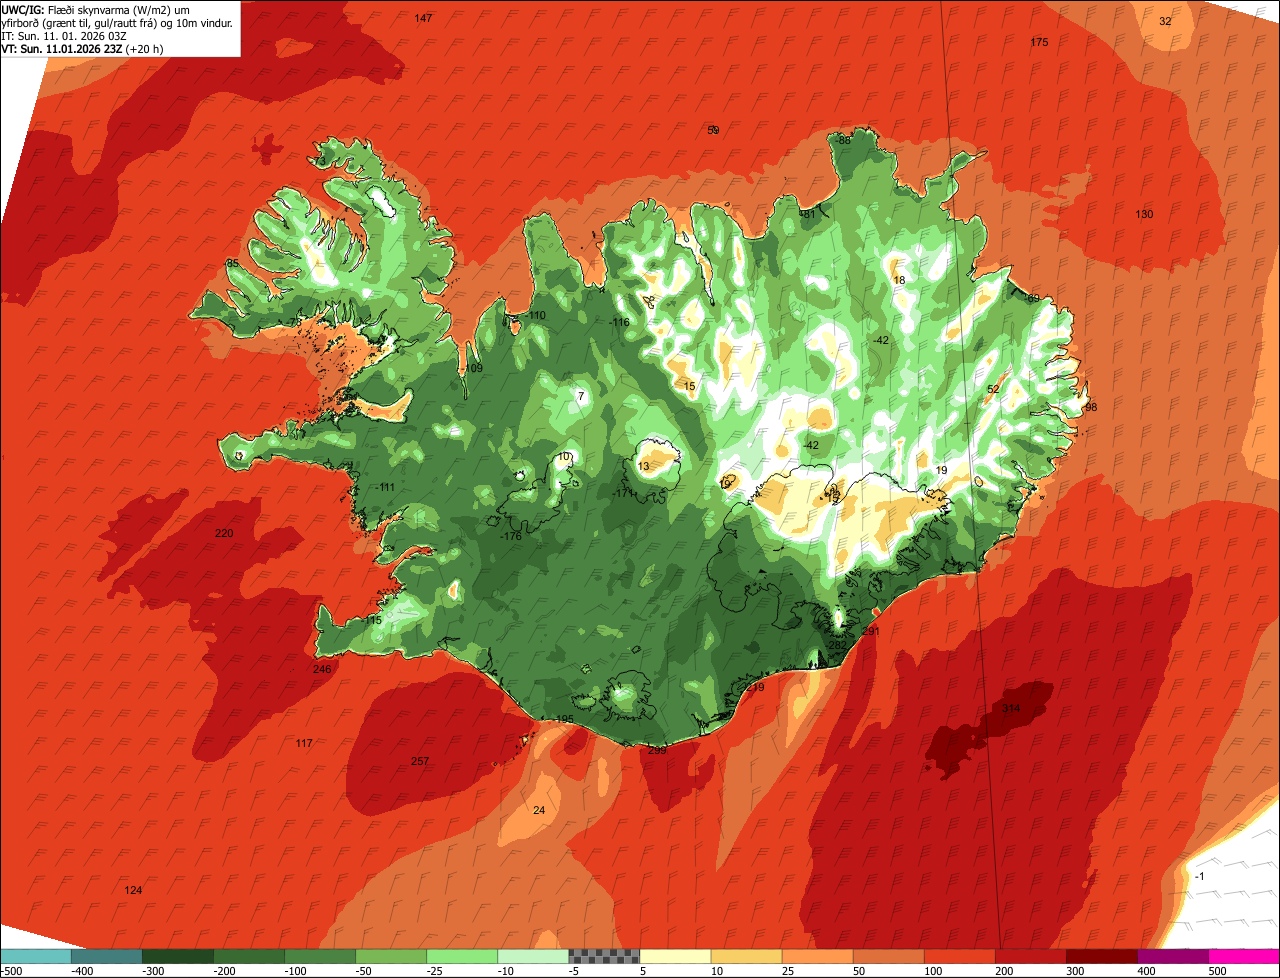
Task: Click the yellow-orange 10 legend swatch
Action: (746, 956)
